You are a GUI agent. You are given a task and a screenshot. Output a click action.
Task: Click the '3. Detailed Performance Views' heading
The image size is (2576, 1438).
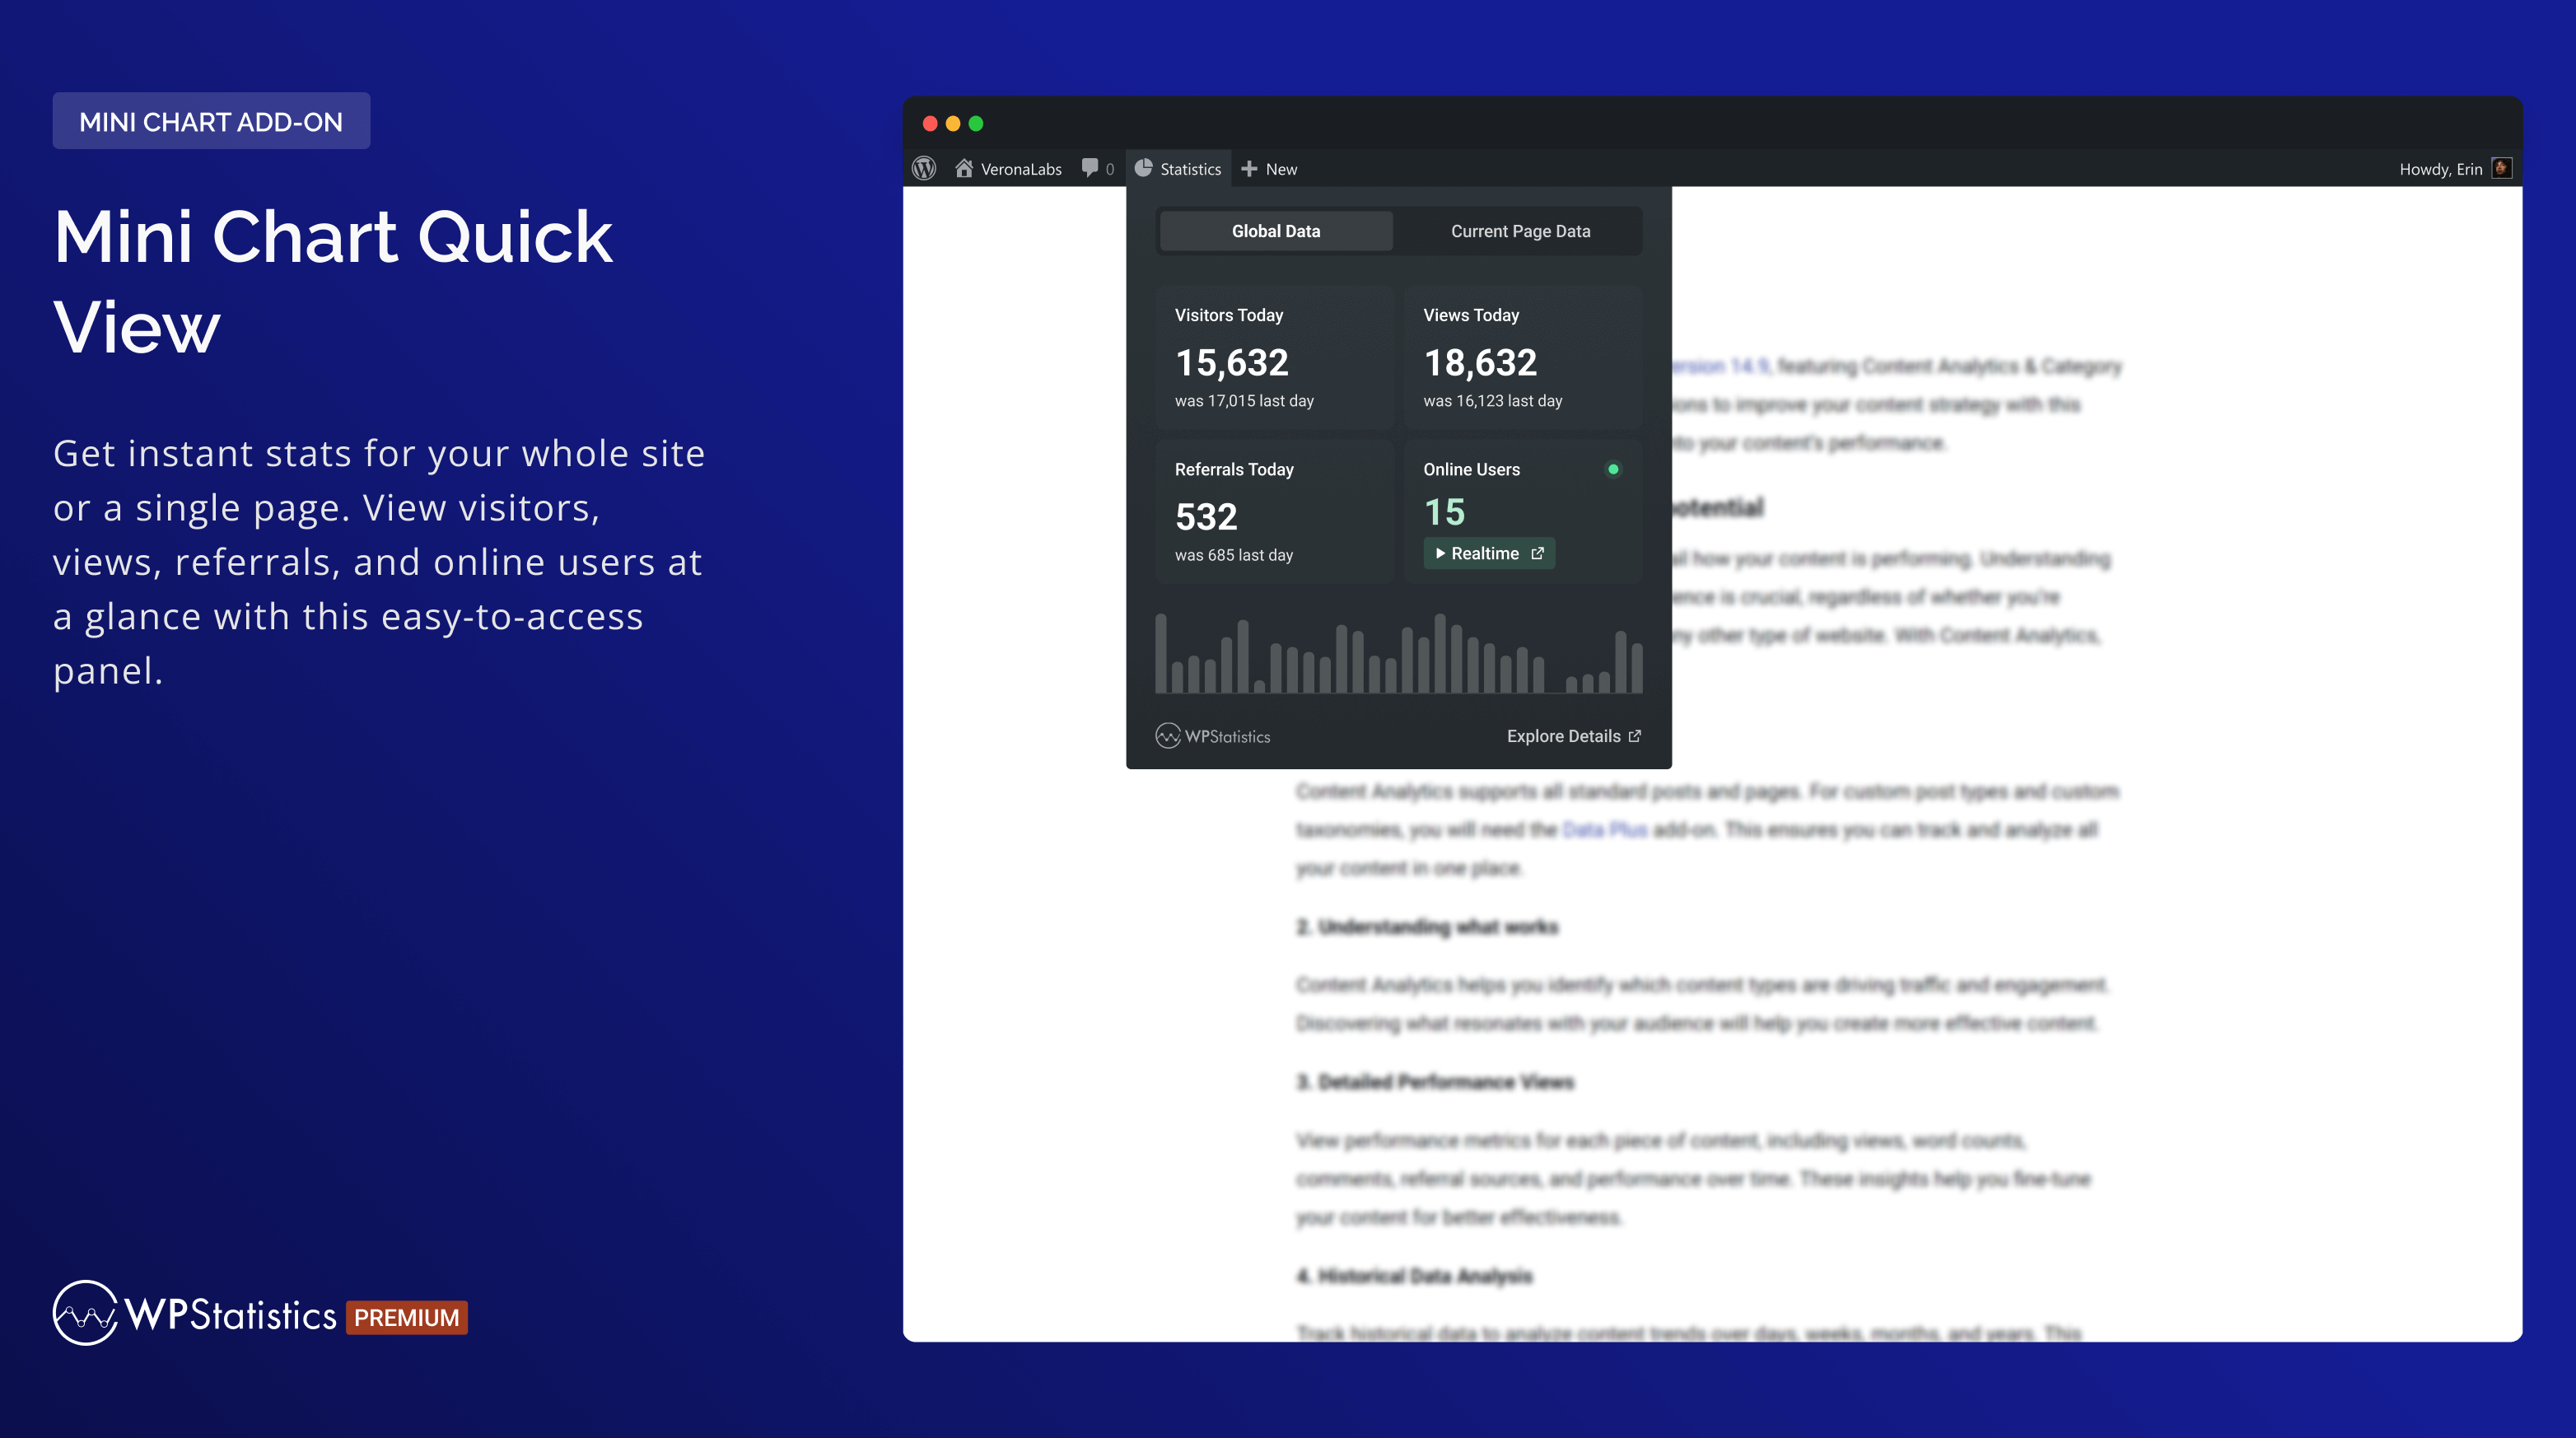pyautogui.click(x=1435, y=1082)
